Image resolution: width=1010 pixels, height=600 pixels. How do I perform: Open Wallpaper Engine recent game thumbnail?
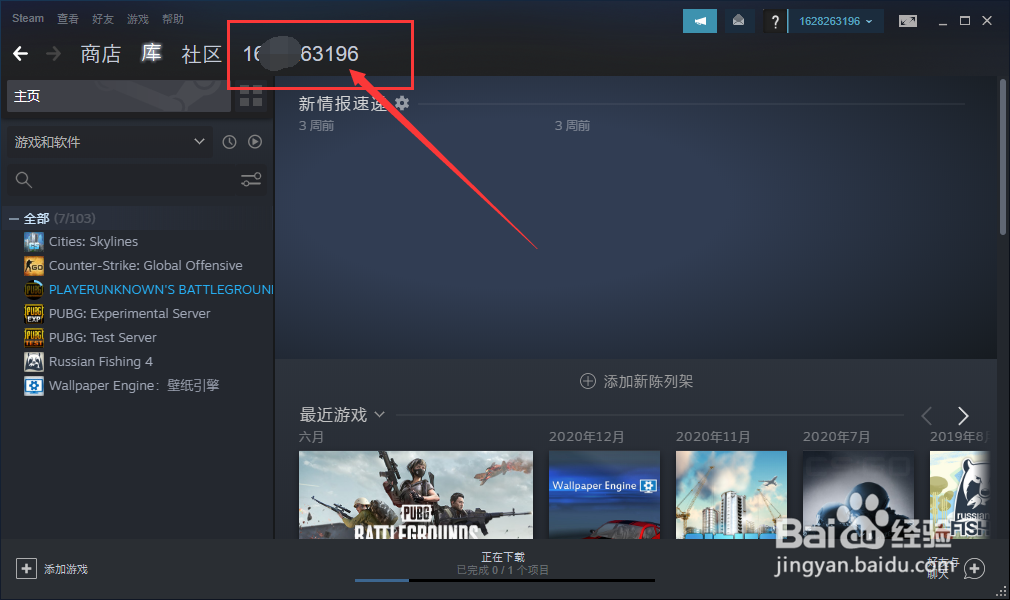(604, 495)
